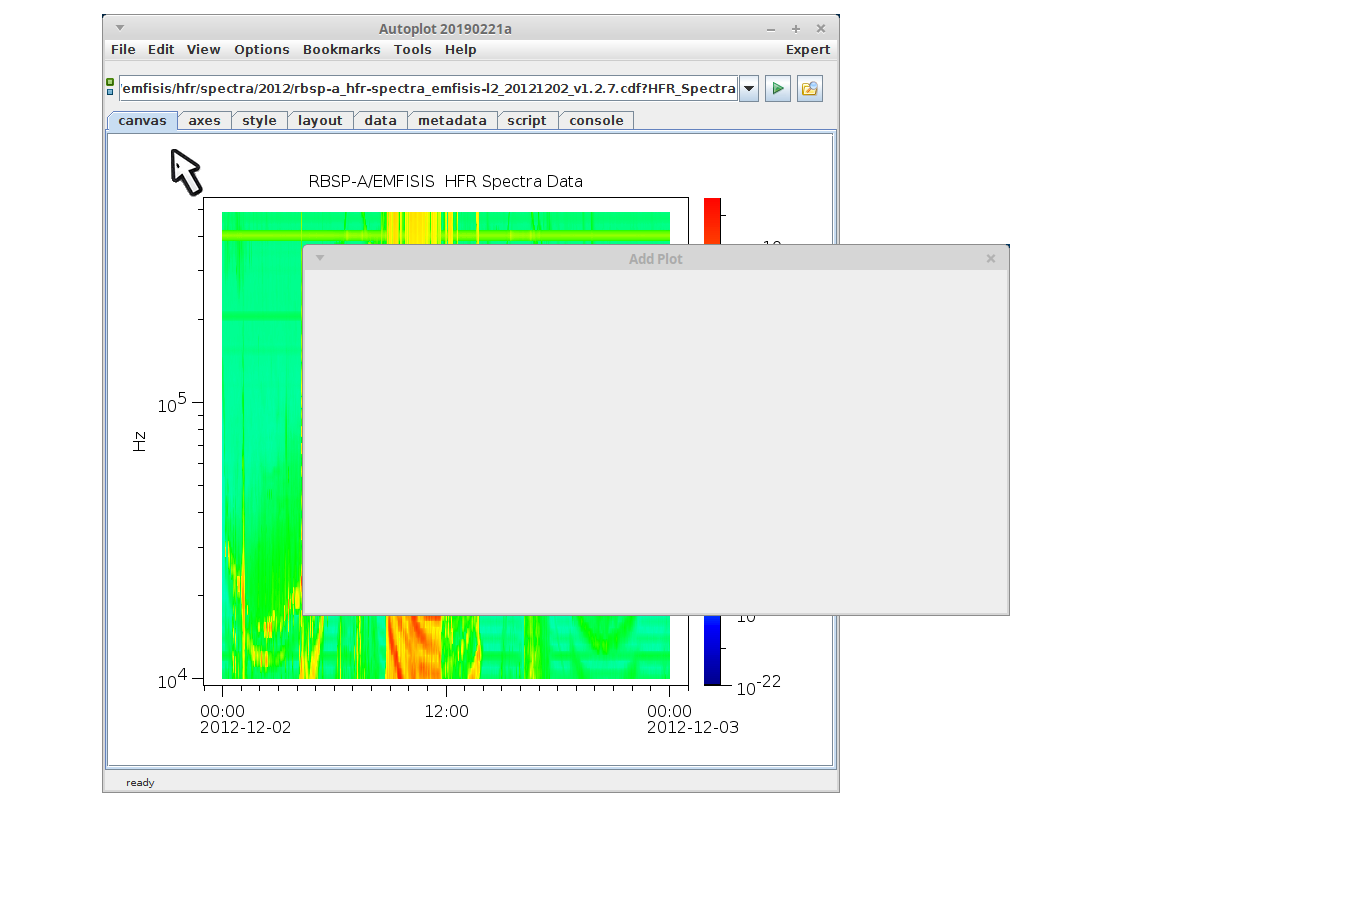
Task: Open the Tools menu
Action: 412,50
